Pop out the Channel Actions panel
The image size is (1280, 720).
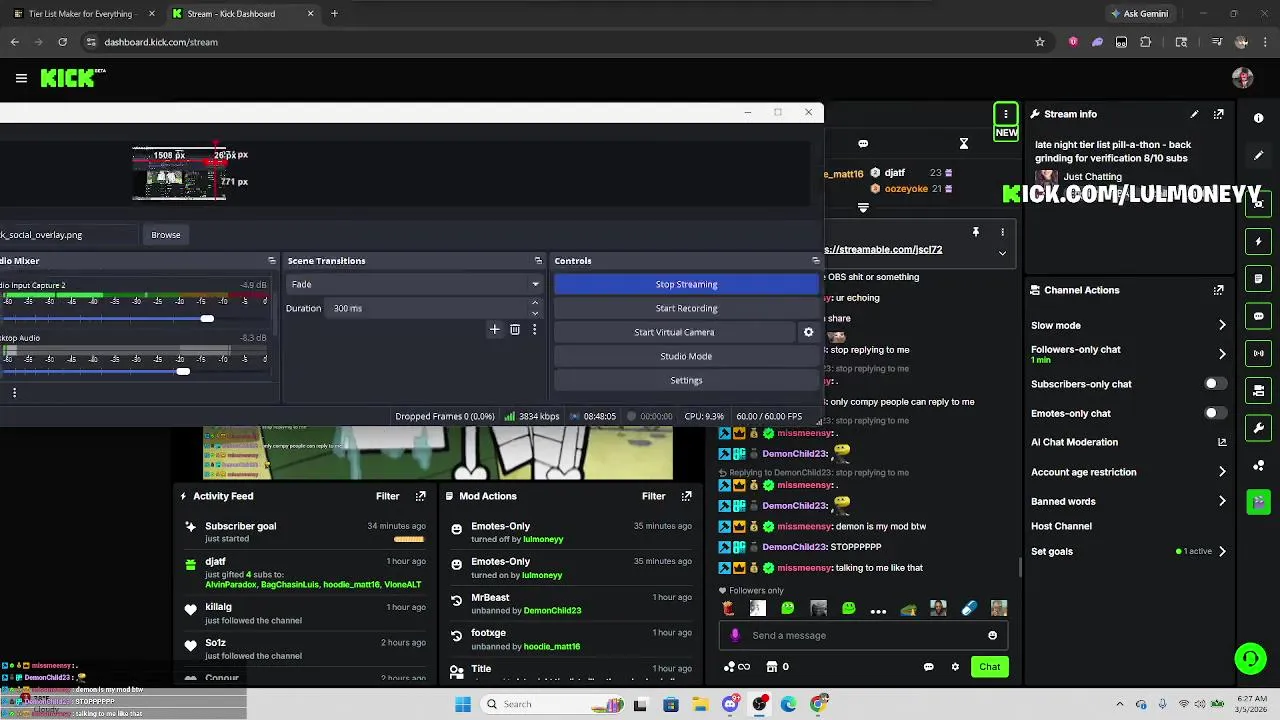click(x=1218, y=290)
